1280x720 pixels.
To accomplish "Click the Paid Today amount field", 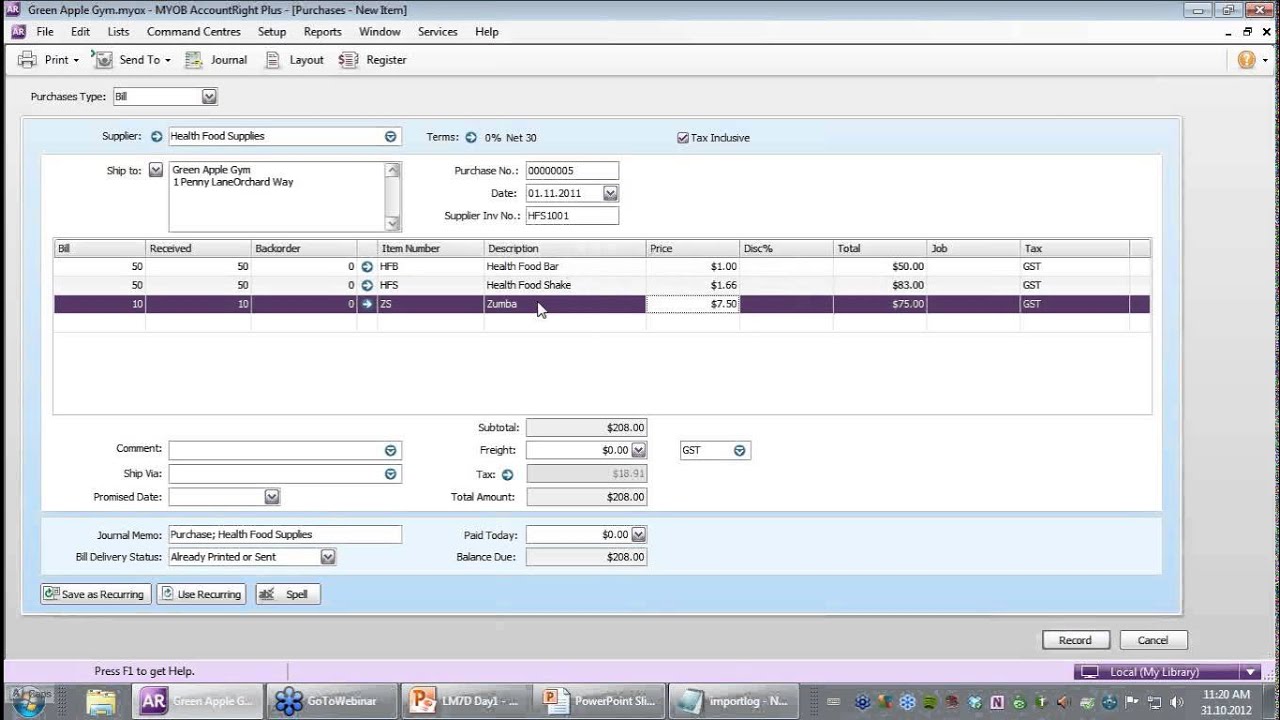I will pyautogui.click(x=578, y=535).
